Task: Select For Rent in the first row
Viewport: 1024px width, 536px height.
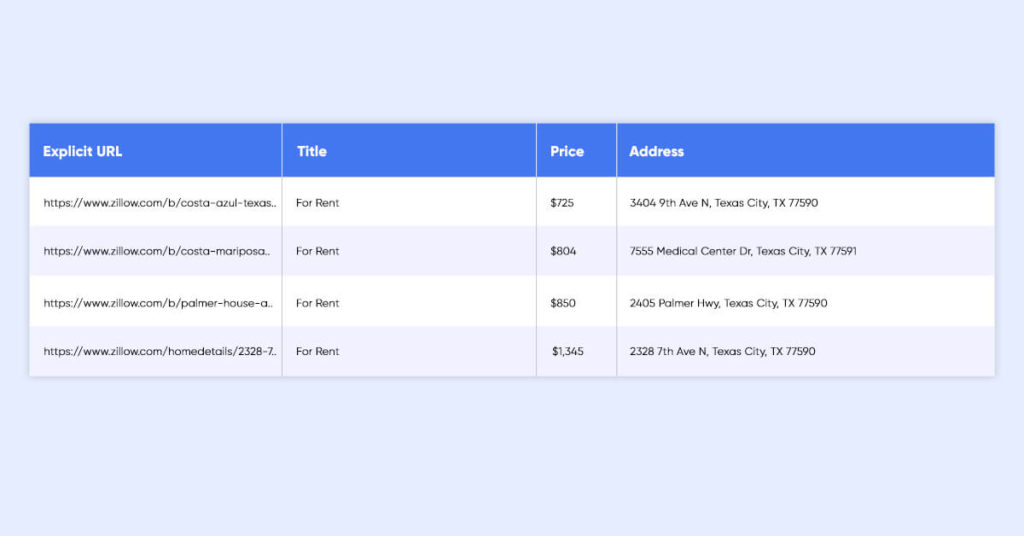Action: coord(318,203)
